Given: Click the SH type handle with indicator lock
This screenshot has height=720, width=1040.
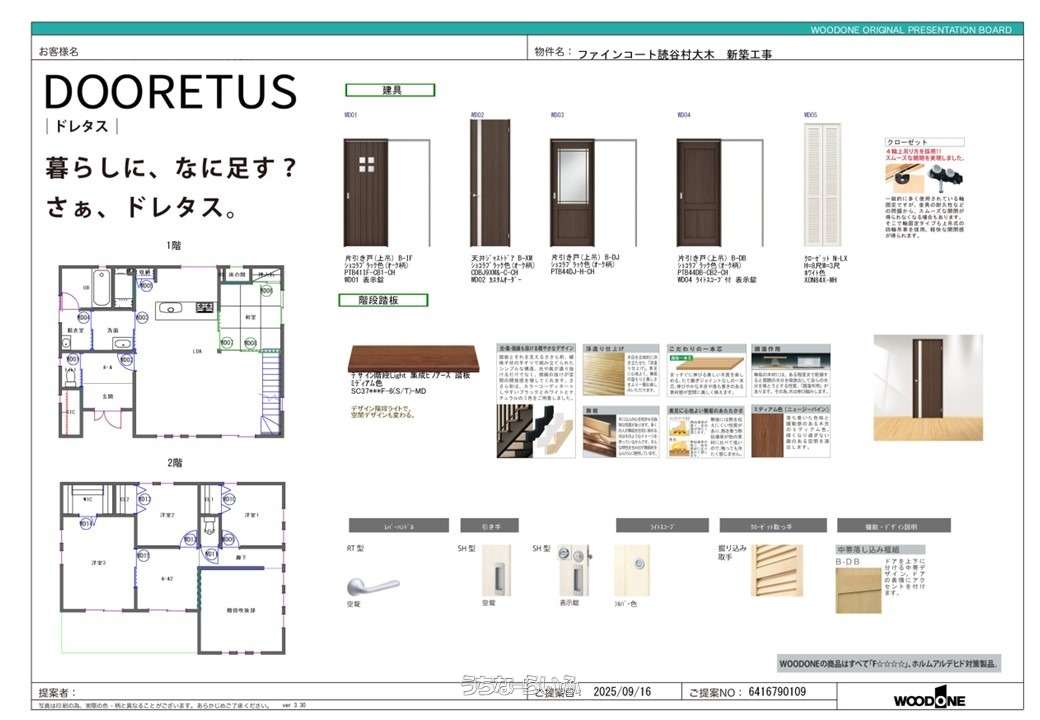Looking at the screenshot, I should [x=572, y=571].
